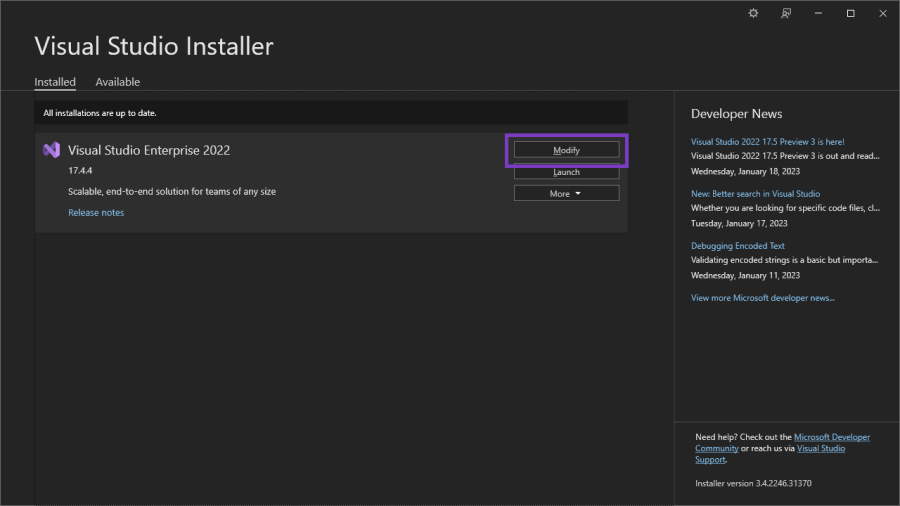This screenshot has height=506, width=900.
Task: Click the date Wednesday, January 18, 2023
Action: 745,172
